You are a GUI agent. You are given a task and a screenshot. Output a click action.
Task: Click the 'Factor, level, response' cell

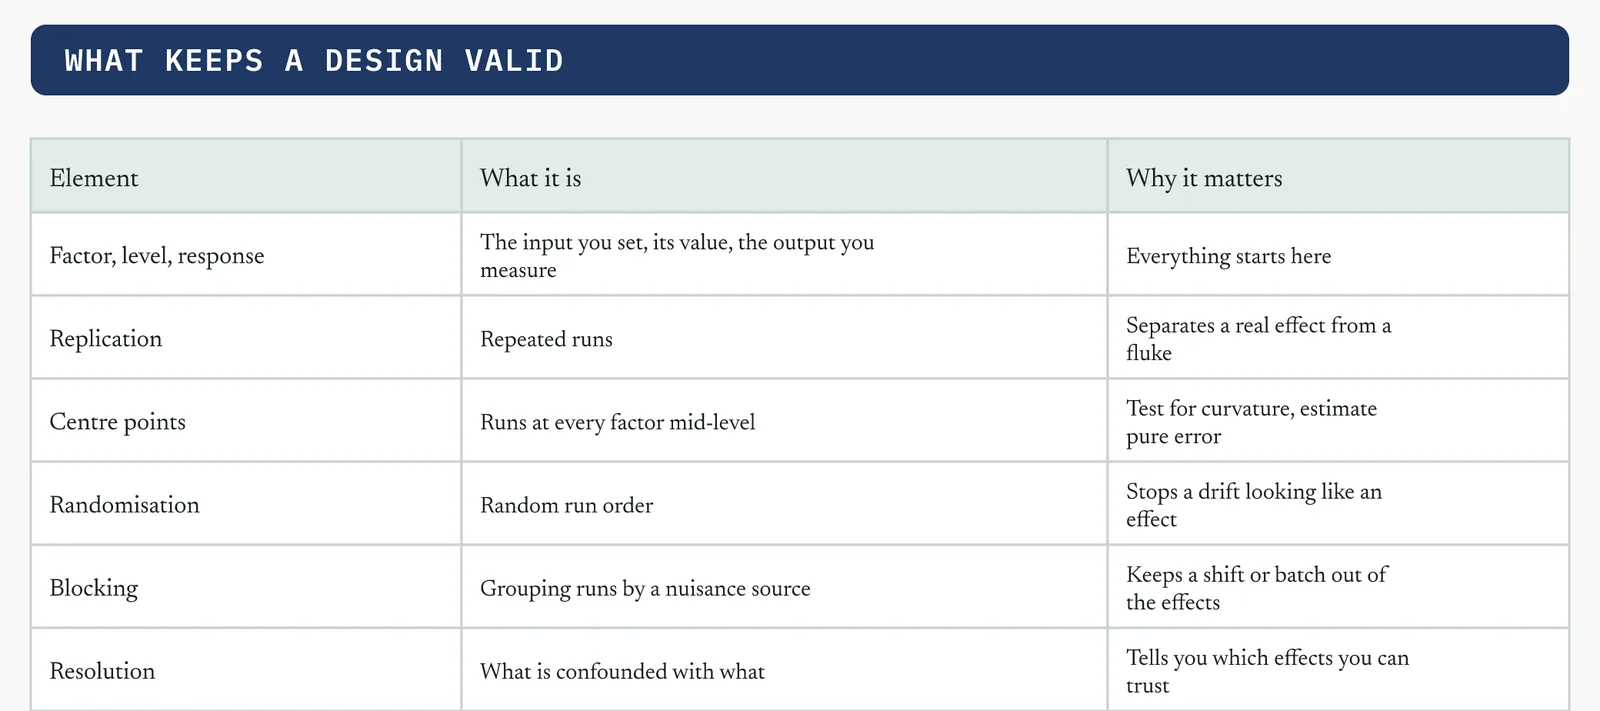[246, 255]
